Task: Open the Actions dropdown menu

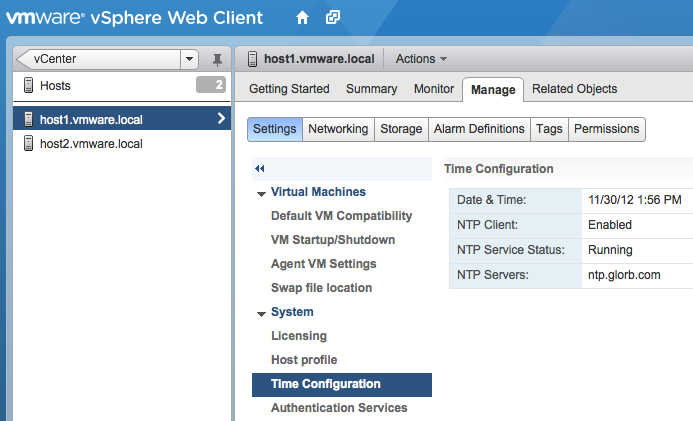Action: pos(421,59)
